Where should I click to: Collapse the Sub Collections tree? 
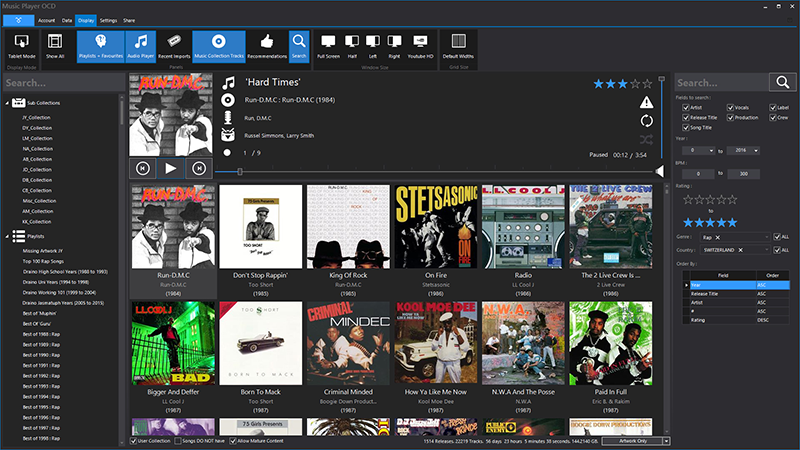[7, 103]
